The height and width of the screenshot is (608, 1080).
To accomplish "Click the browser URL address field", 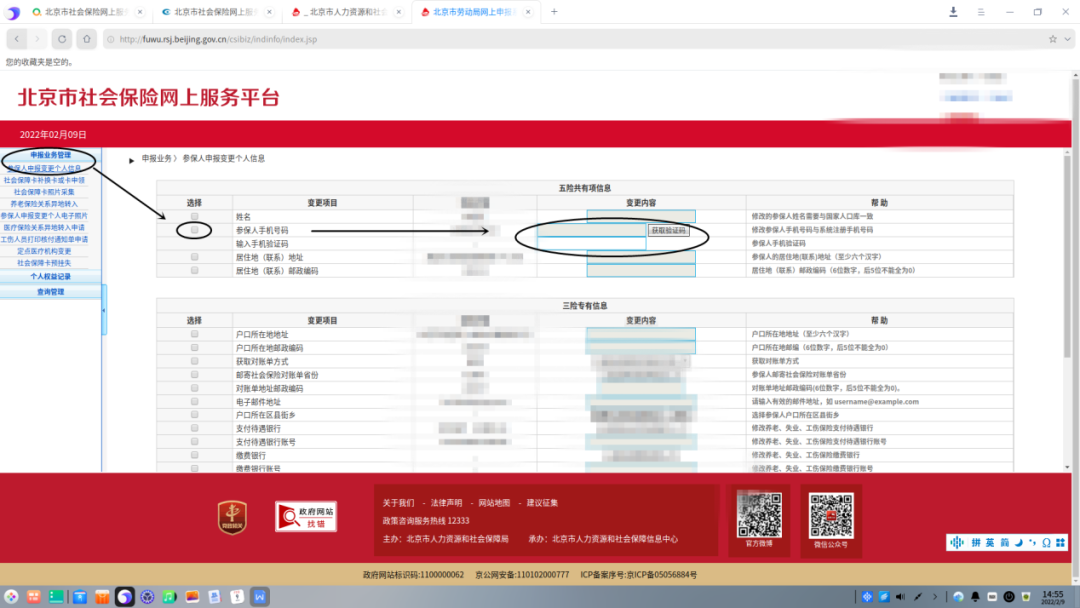I will pos(579,39).
